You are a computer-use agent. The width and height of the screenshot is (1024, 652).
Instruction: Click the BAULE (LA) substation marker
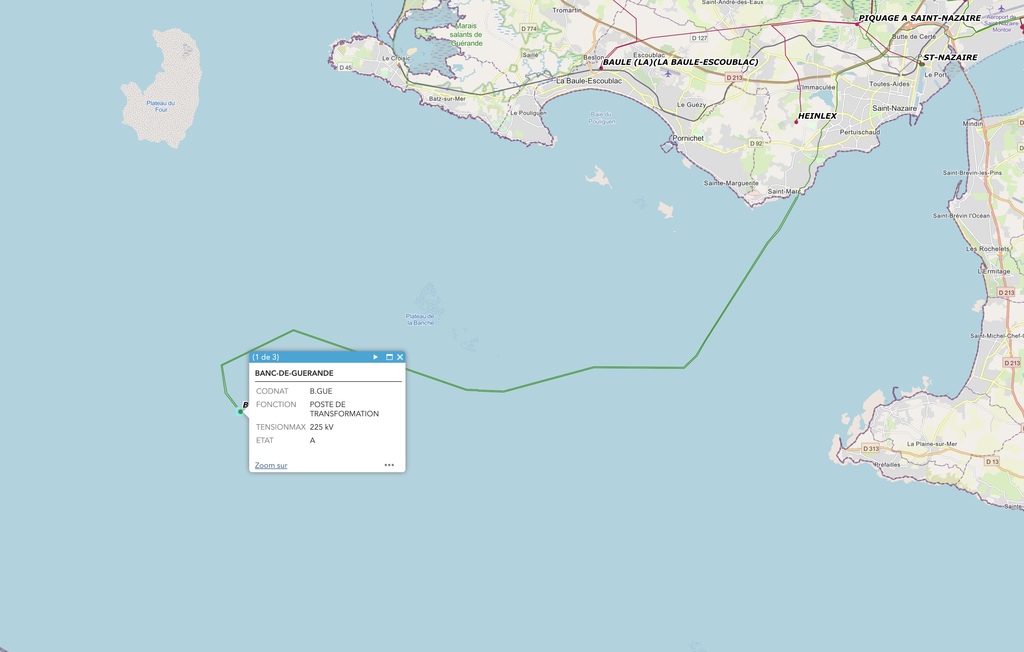(x=601, y=67)
